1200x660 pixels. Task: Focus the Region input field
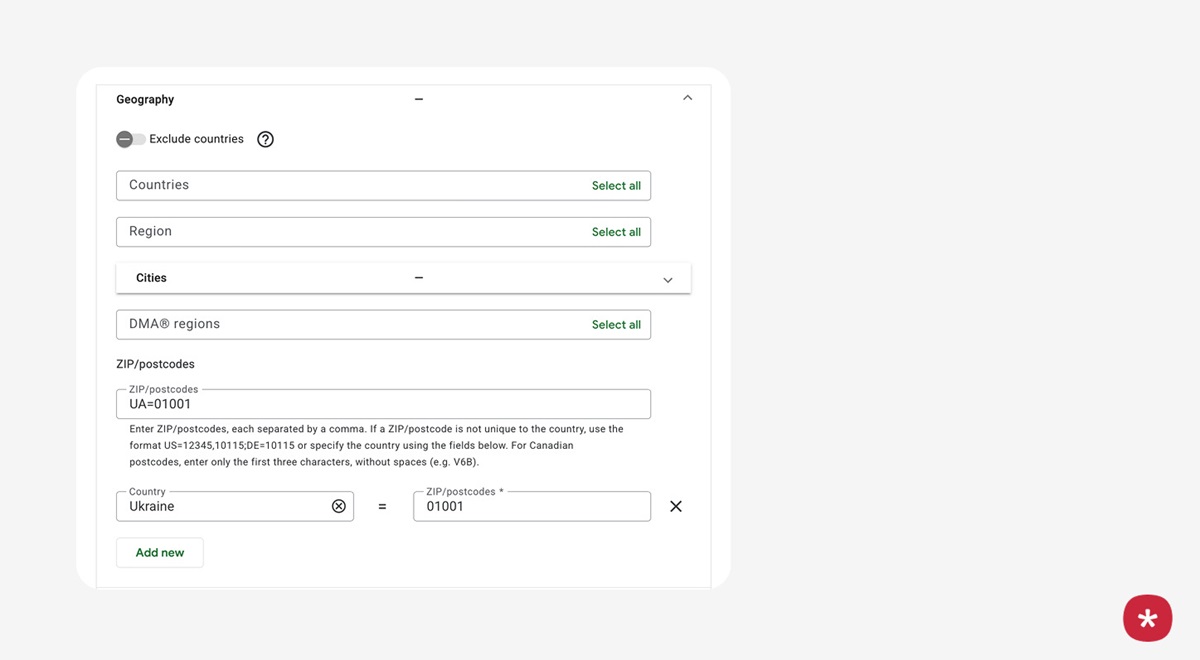(x=350, y=232)
